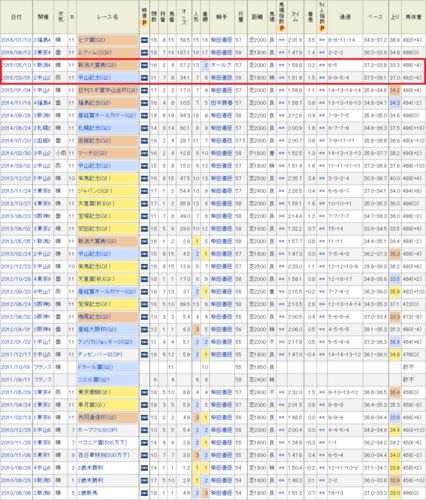Play race video for 2015/05/10 新潟大賞典 row
The width and height of the screenshot is (426, 500).
144,65
